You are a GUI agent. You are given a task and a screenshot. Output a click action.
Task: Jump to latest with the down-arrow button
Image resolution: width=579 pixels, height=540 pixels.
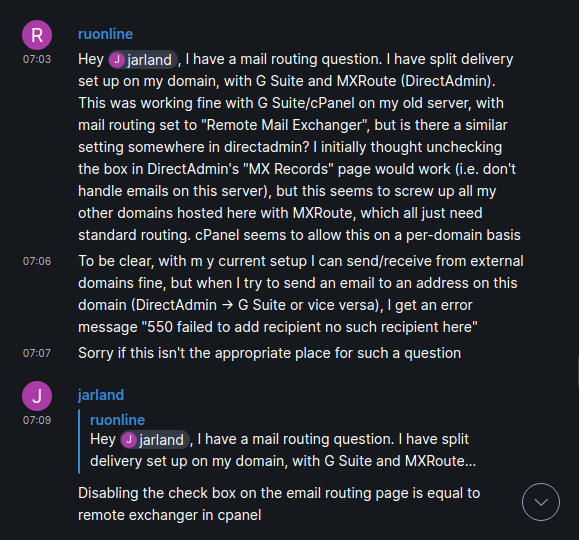click(x=541, y=502)
